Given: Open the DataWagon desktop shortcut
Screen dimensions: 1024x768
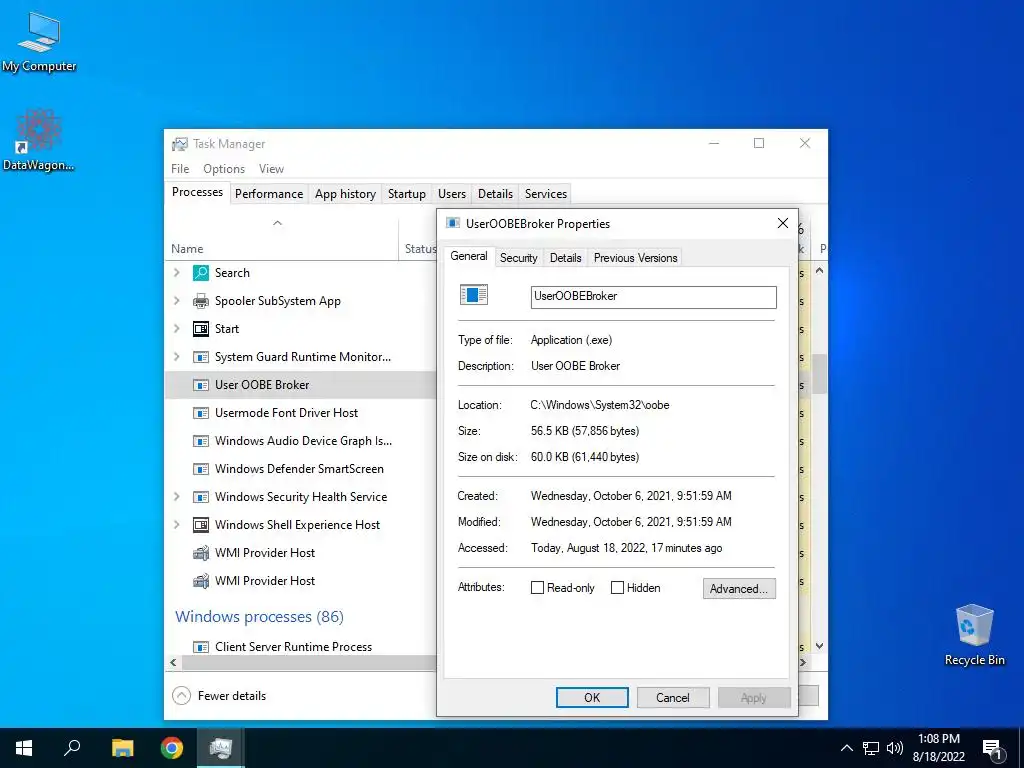Looking at the screenshot, I should pyautogui.click(x=39, y=140).
